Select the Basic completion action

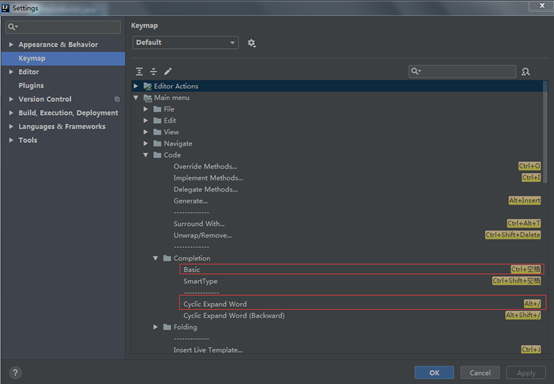tap(191, 270)
